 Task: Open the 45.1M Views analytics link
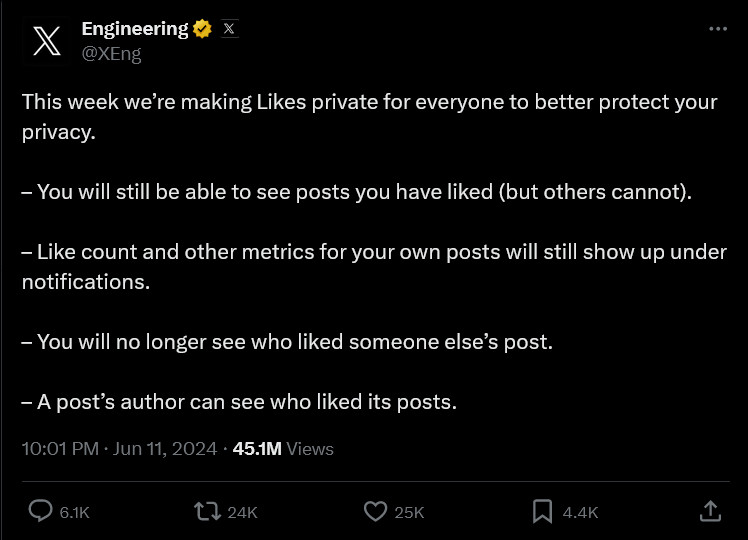click(283, 449)
